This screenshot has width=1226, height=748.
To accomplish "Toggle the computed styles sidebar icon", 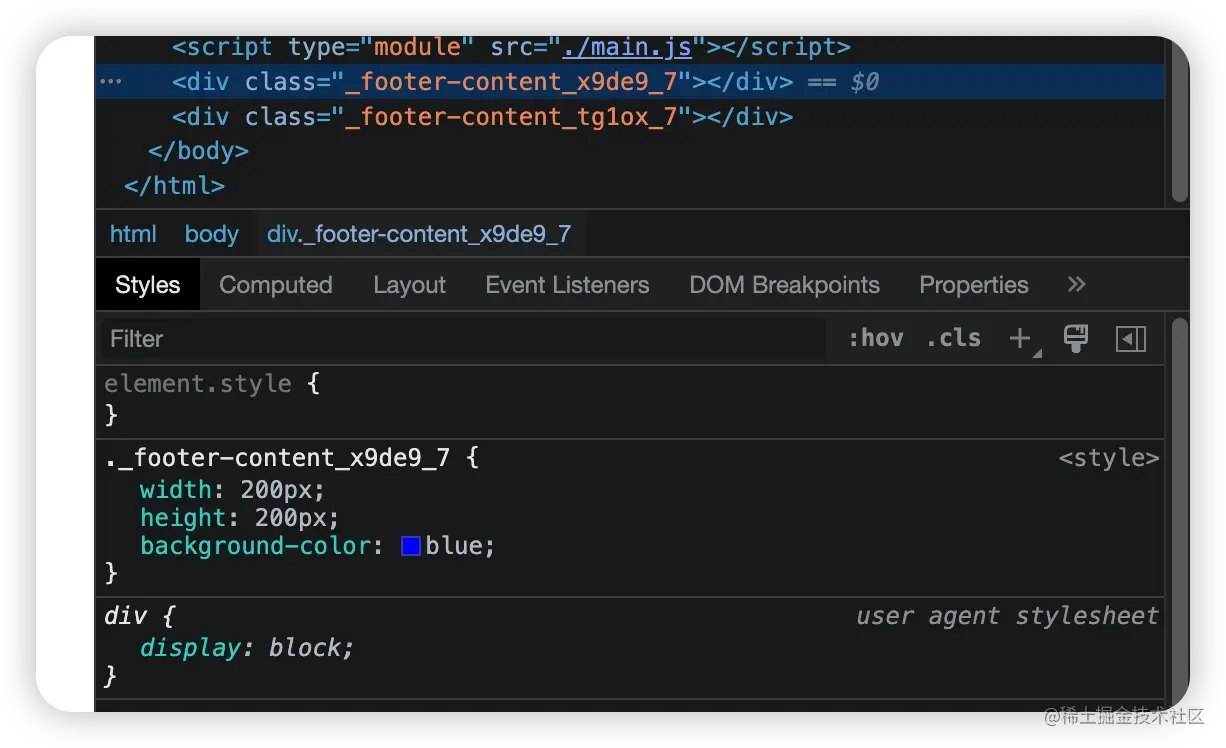I will click(x=1131, y=339).
